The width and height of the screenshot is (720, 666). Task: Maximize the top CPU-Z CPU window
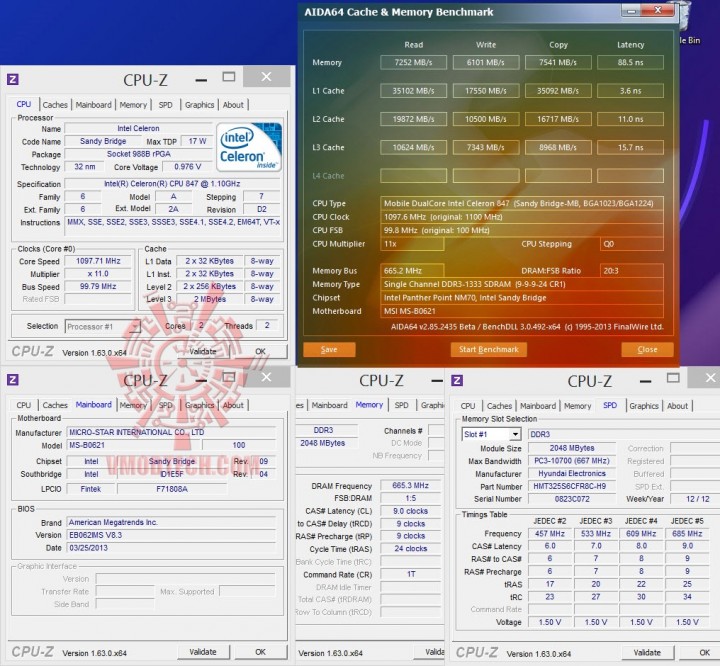(x=229, y=77)
